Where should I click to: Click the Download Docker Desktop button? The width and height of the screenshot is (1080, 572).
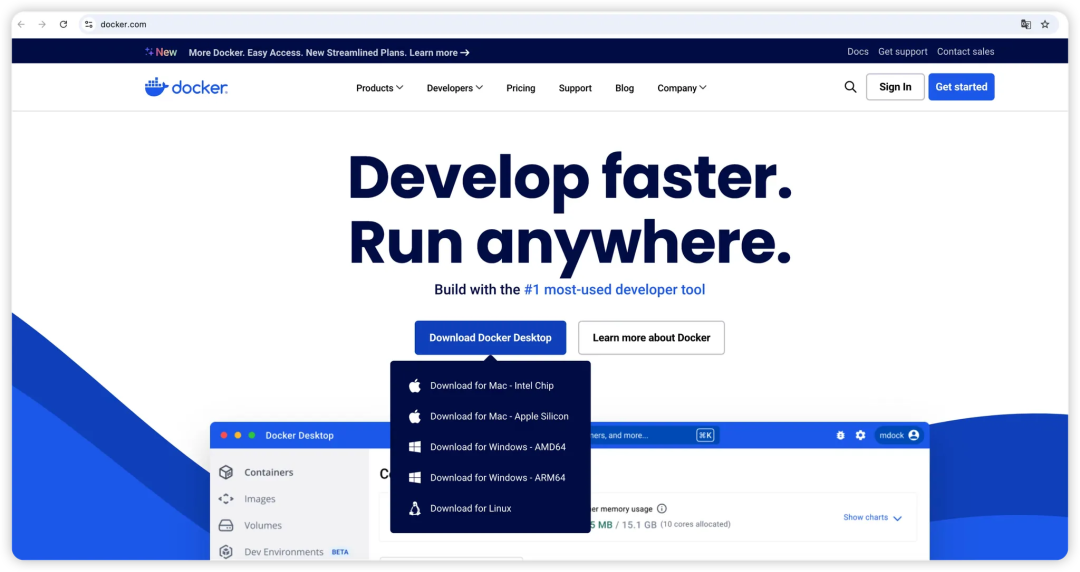click(490, 338)
